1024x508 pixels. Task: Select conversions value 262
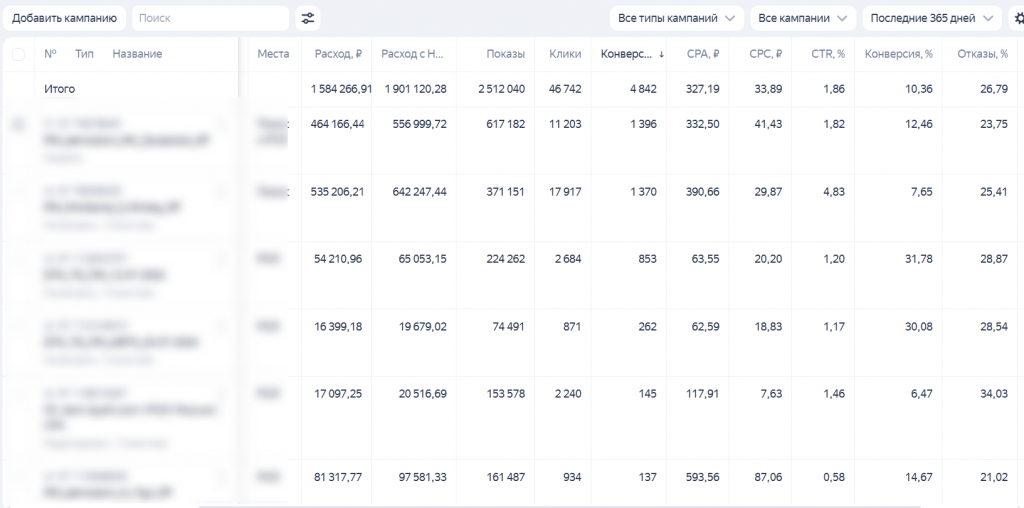tap(647, 326)
